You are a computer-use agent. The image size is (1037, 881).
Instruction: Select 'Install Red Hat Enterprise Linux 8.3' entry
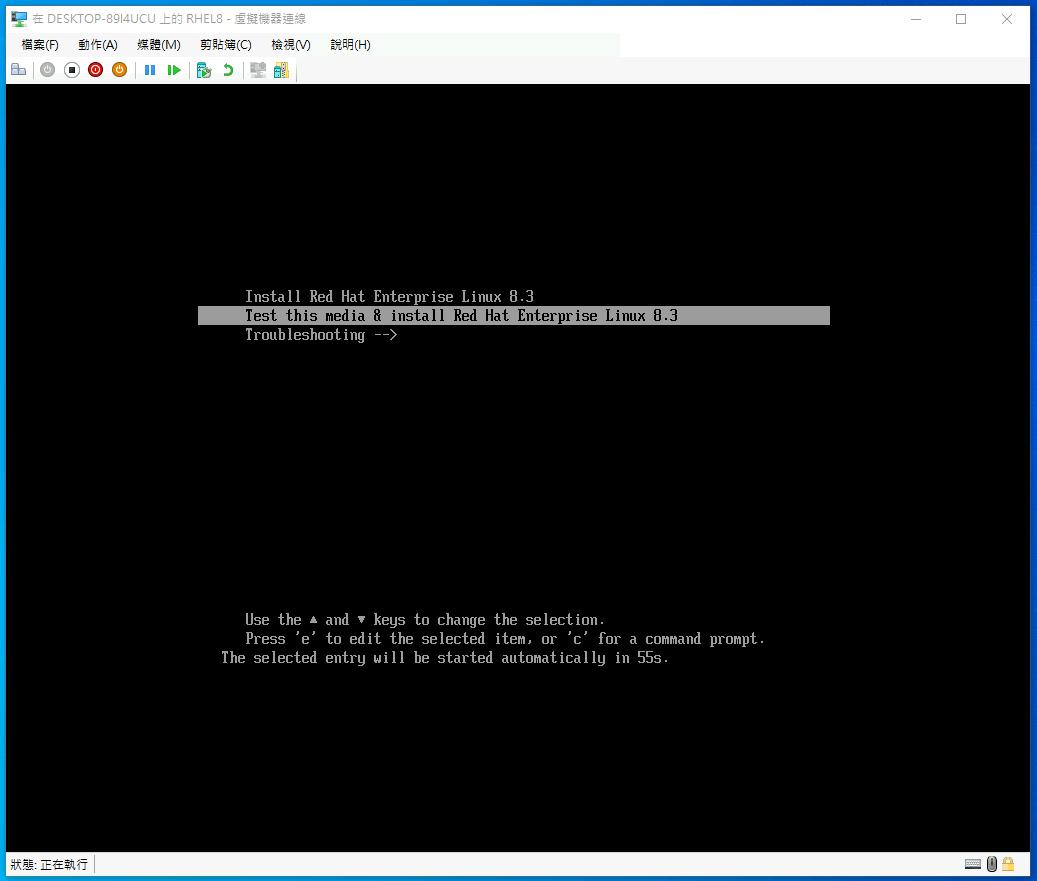click(x=390, y=296)
